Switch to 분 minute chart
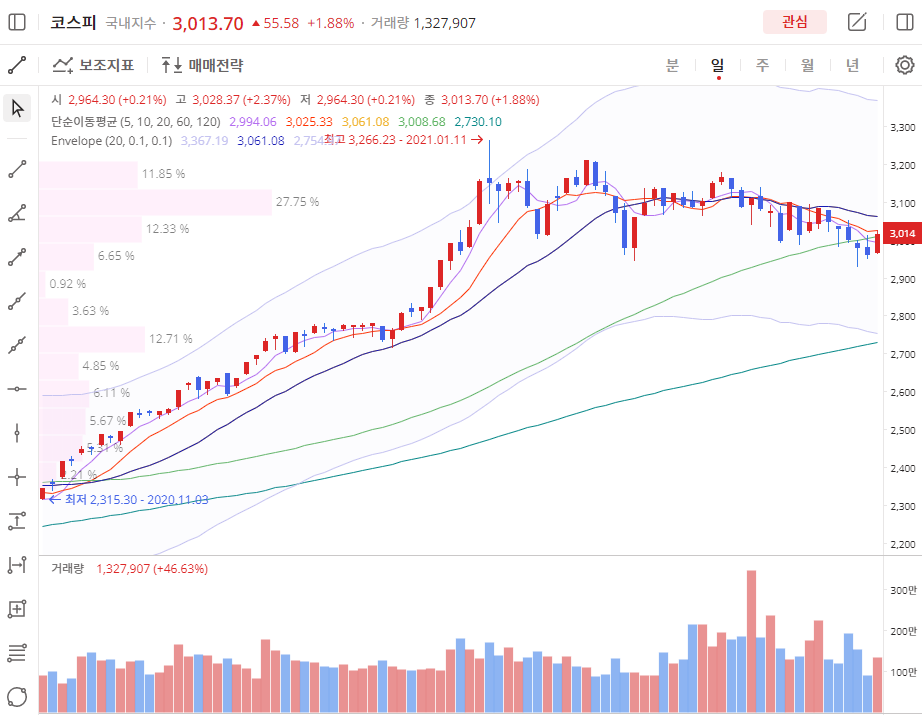Viewport: 922px width, 715px height. click(x=672, y=65)
